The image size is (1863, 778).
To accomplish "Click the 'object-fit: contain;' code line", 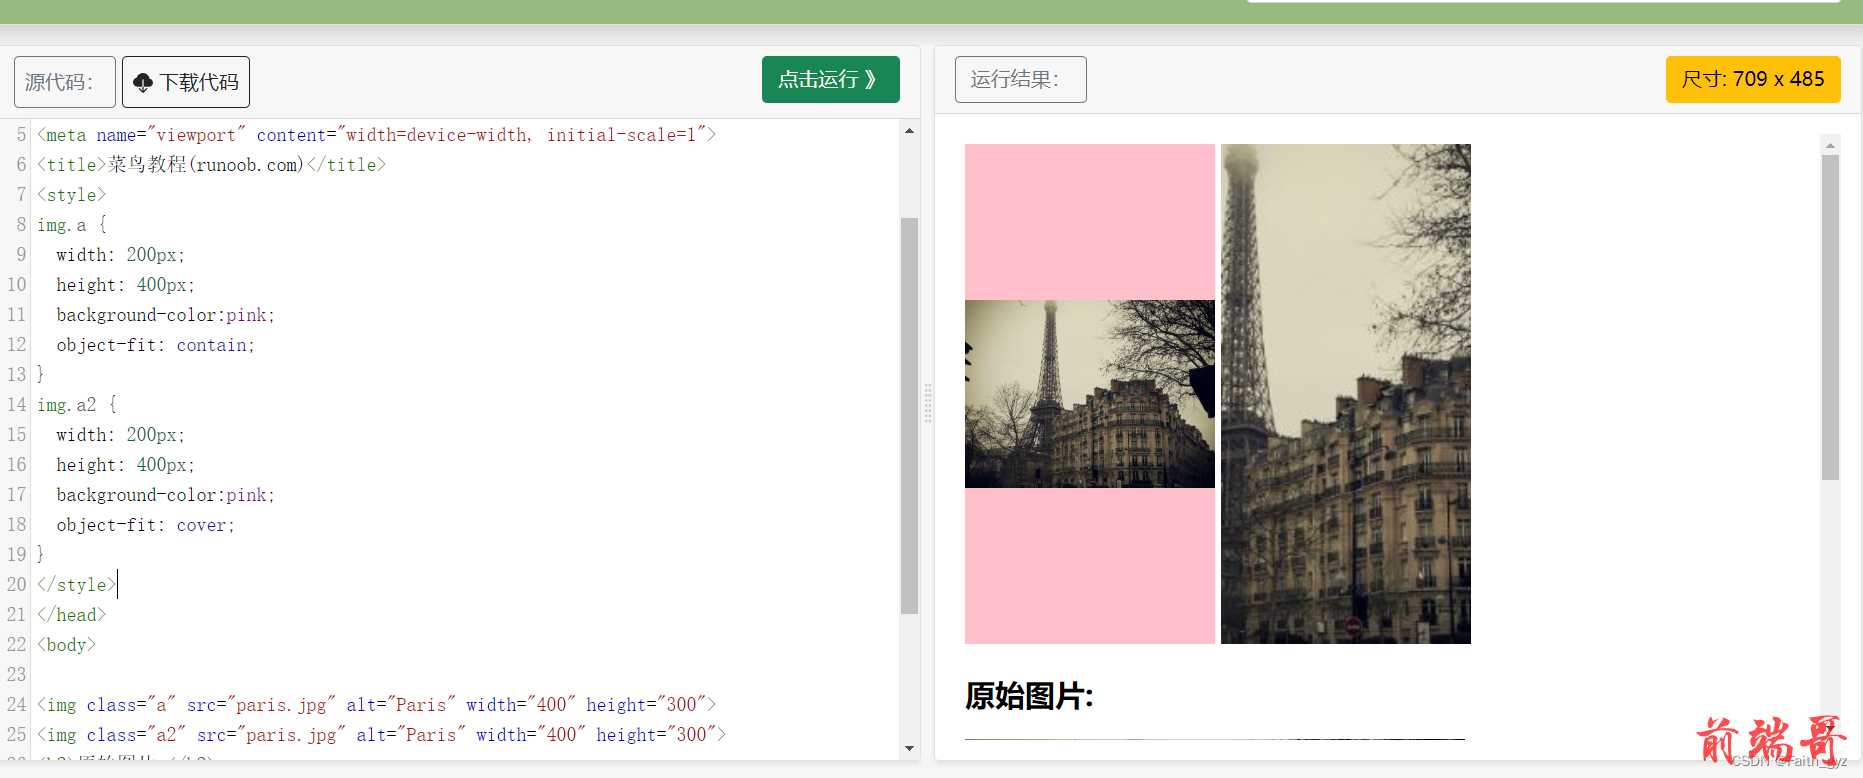I will point(156,345).
